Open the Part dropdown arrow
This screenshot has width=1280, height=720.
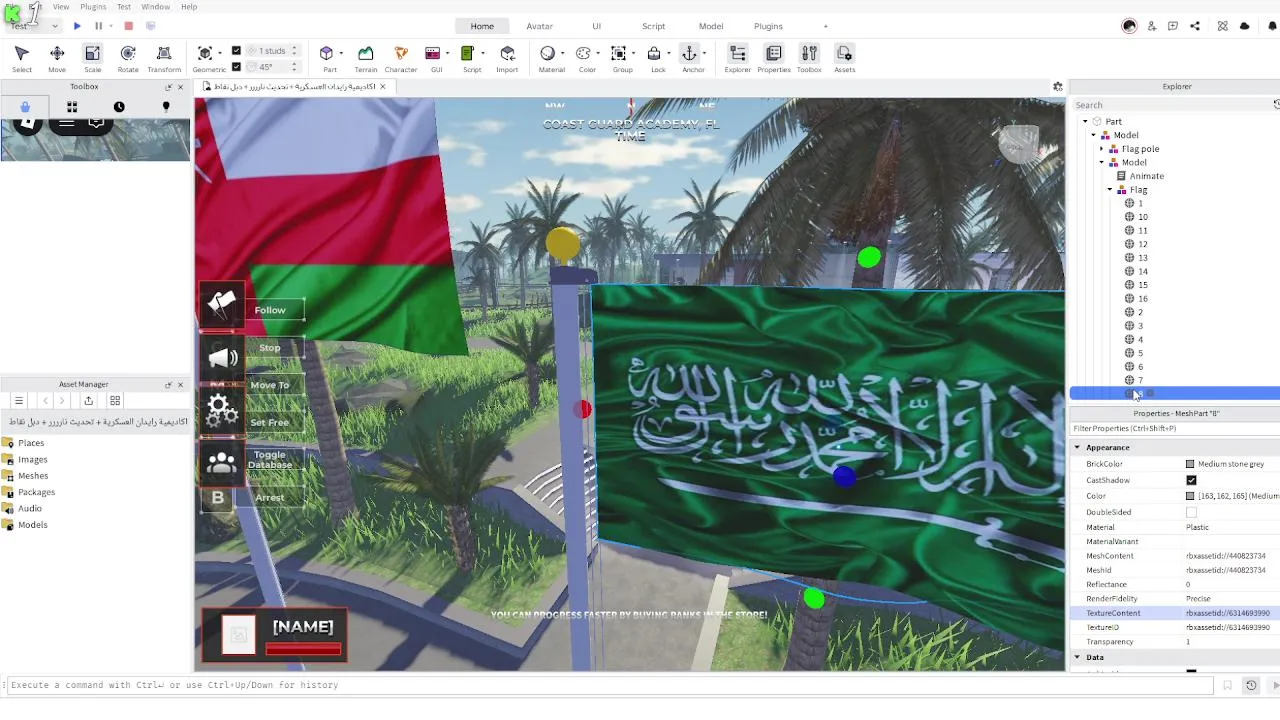(x=341, y=53)
